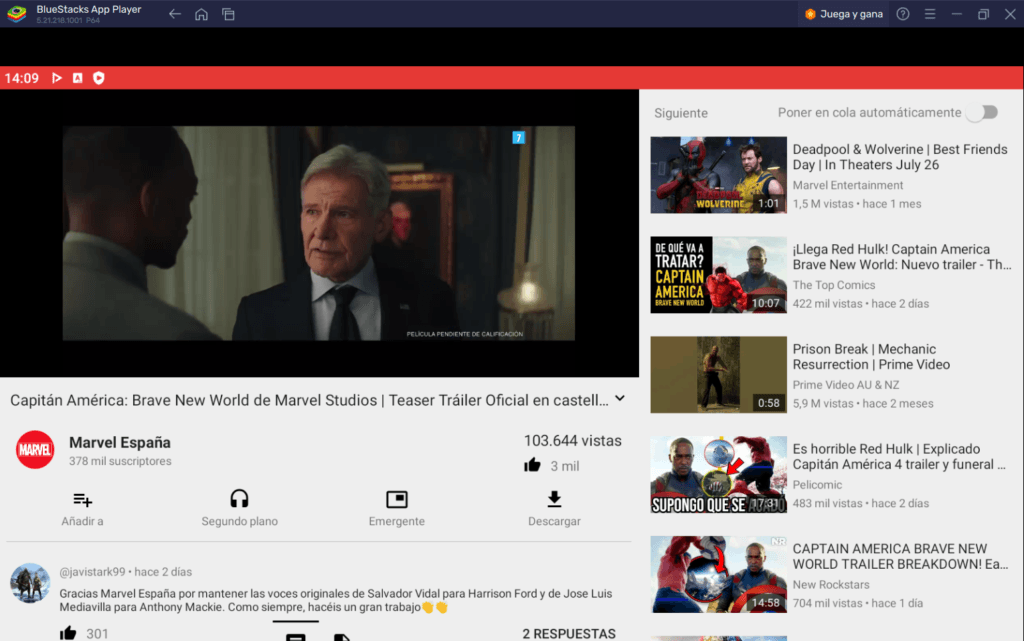1024x641 pixels.
Task: Click the Siguiente heading text
Action: coord(680,113)
